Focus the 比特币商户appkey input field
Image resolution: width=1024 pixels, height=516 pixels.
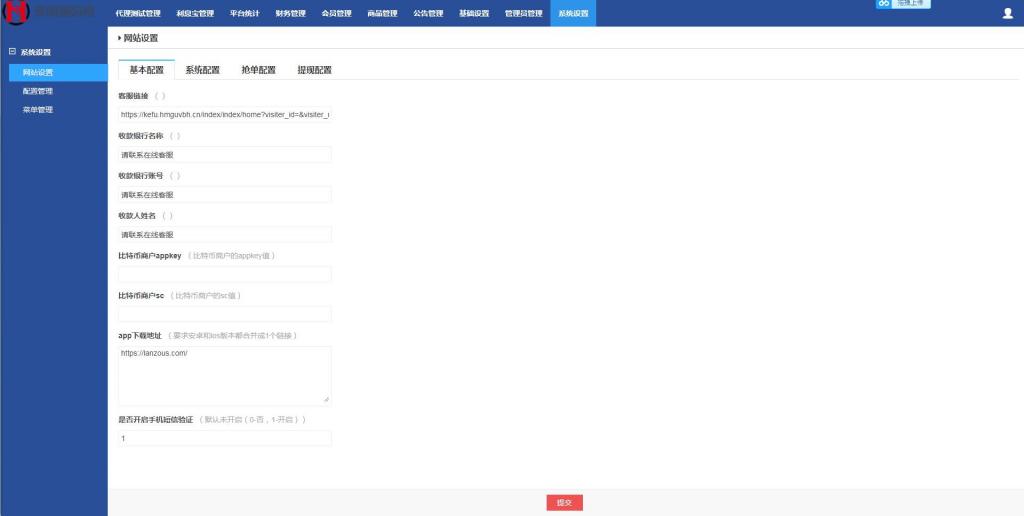[224, 274]
